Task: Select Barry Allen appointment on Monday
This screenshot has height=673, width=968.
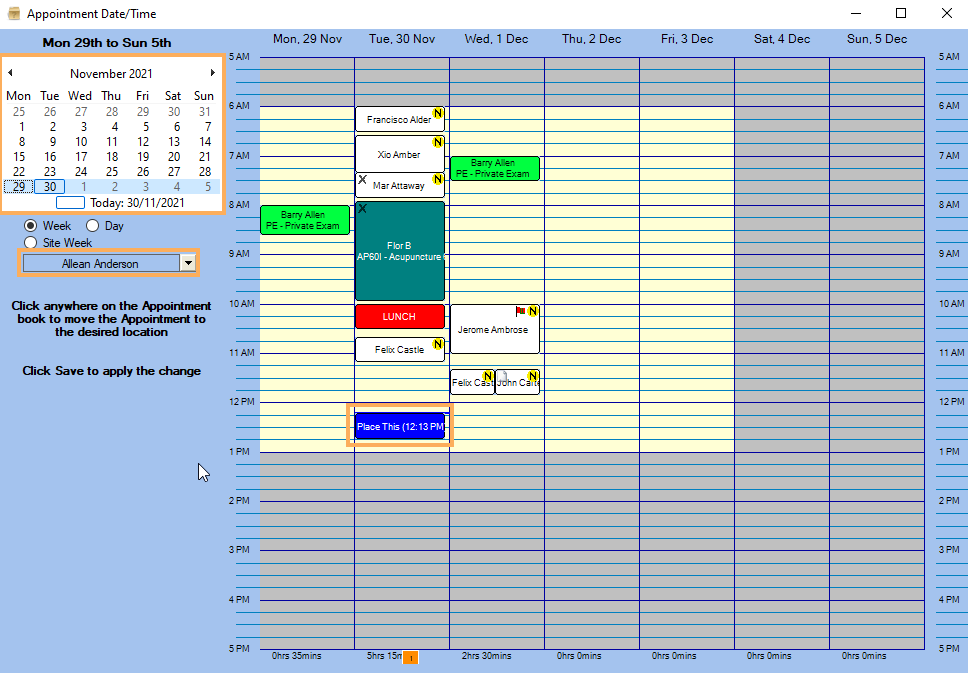Action: tap(305, 220)
